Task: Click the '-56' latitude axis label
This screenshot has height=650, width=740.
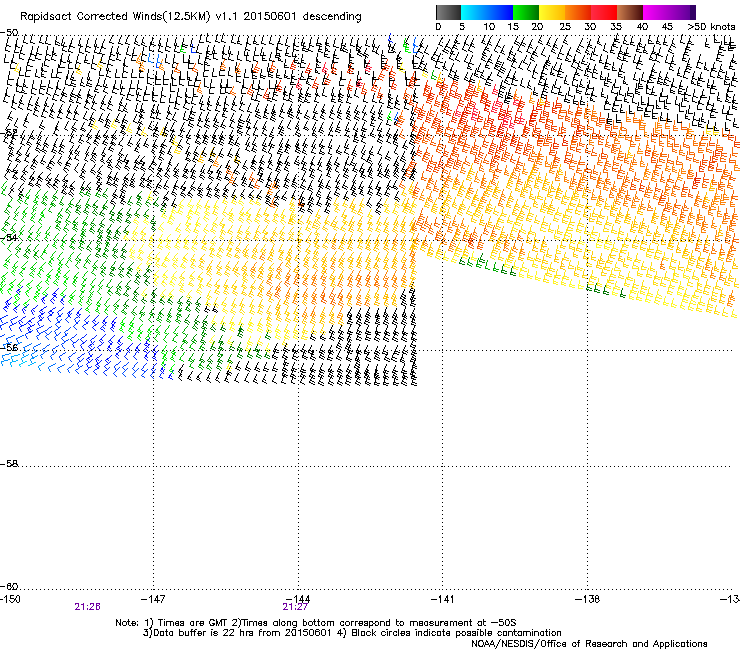Action: coord(9,347)
